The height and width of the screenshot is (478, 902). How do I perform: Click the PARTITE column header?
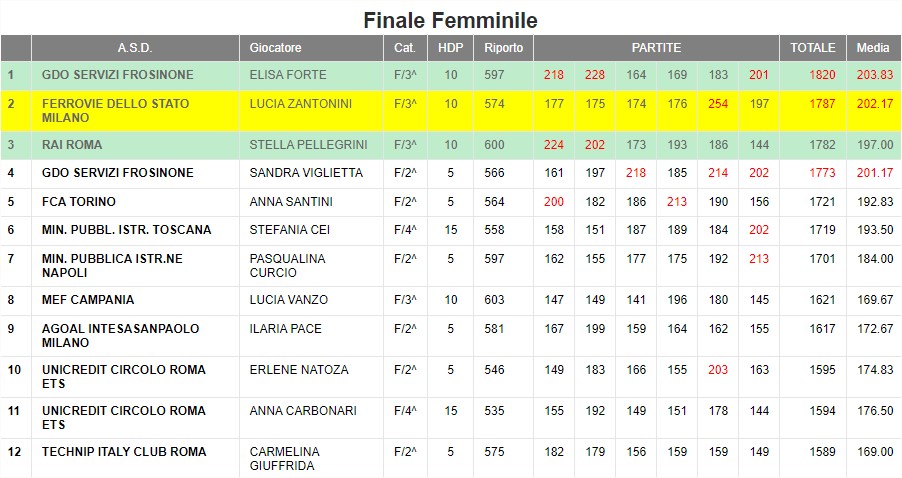(656, 48)
